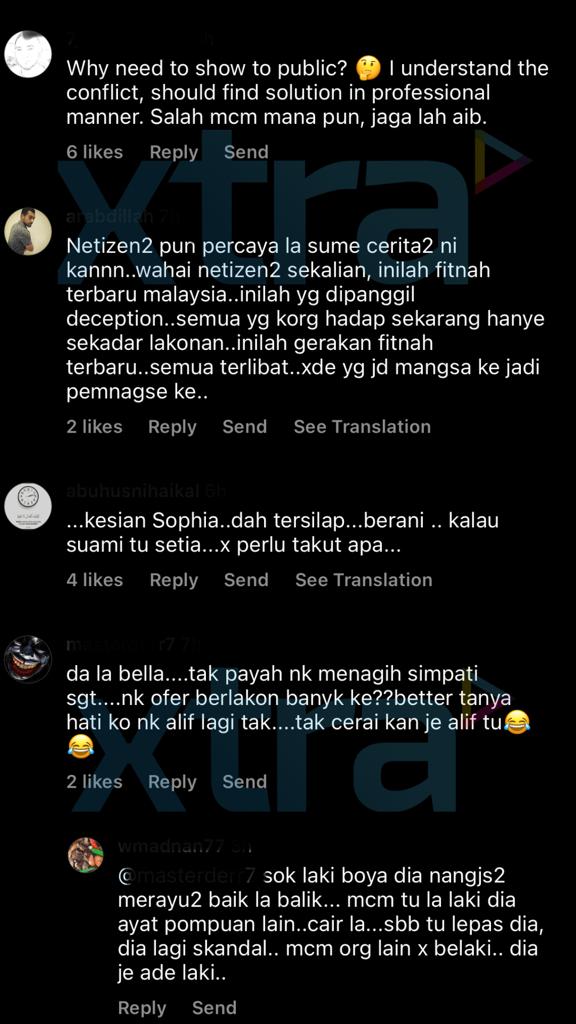The image size is (576, 1024).
Task: Reply to the 'da la bella' comment
Action: [172, 782]
